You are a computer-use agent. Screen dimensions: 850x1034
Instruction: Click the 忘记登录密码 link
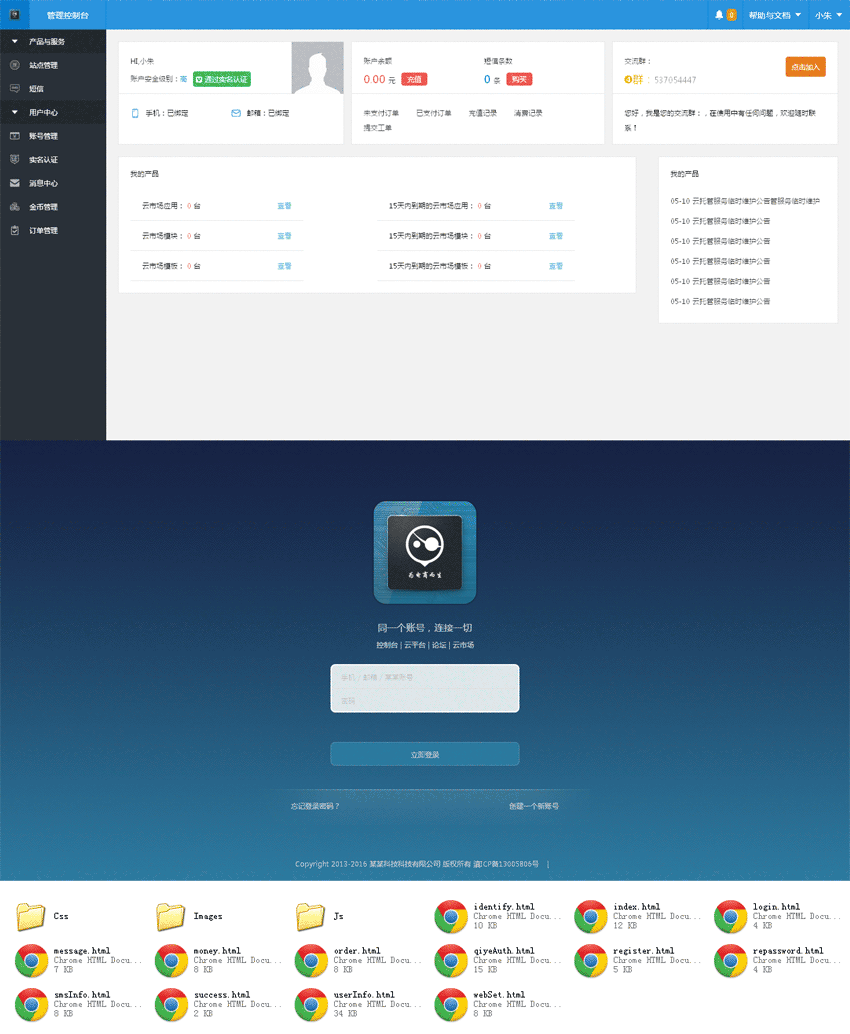click(x=315, y=806)
